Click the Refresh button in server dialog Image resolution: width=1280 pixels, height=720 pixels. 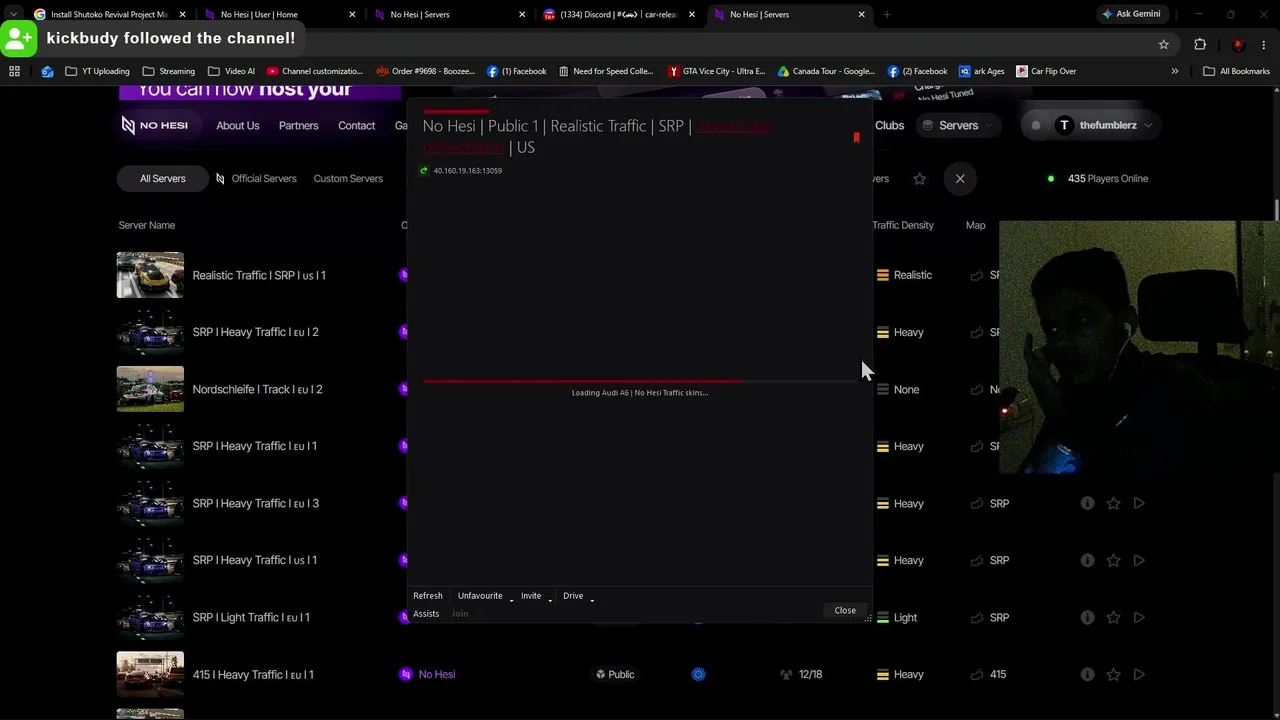pos(428,596)
